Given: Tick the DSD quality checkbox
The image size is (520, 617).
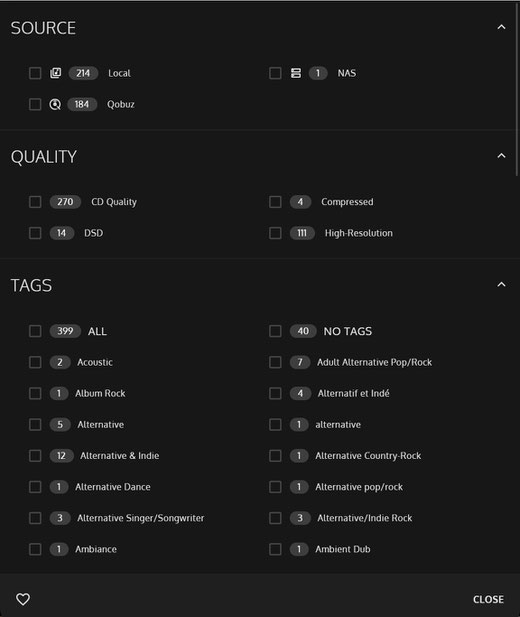Looking at the screenshot, I should [x=35, y=233].
